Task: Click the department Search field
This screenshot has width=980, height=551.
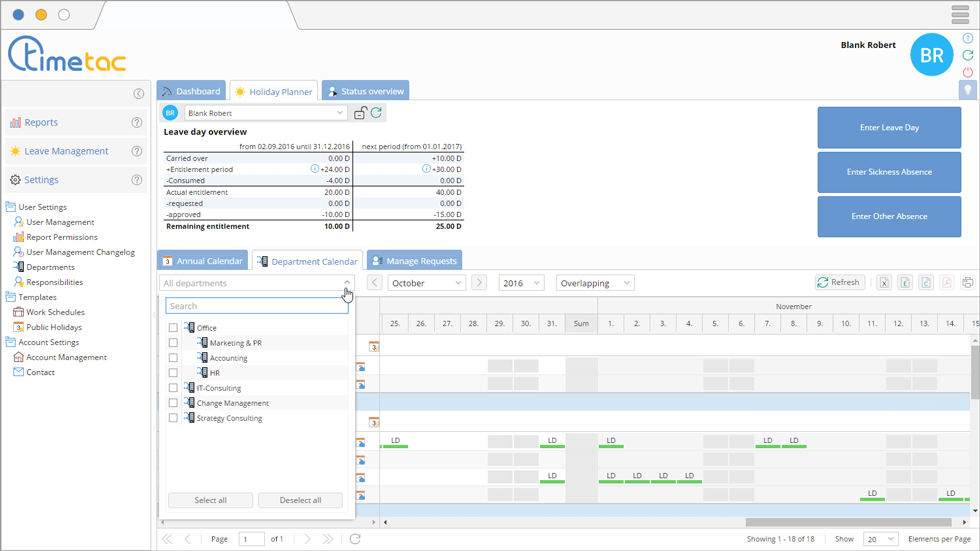Action: [x=257, y=306]
